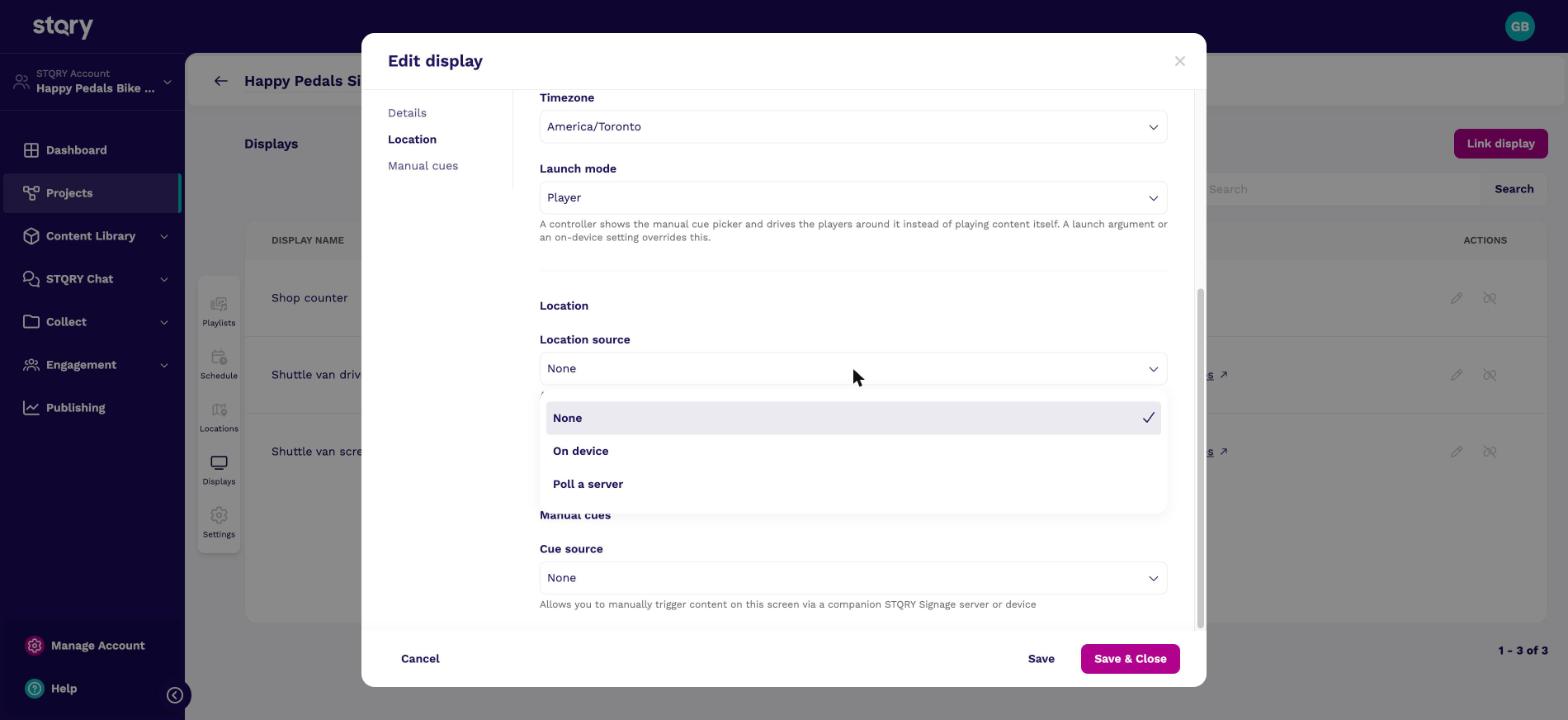
Task: Open the Launch mode dropdown
Action: coord(853,198)
